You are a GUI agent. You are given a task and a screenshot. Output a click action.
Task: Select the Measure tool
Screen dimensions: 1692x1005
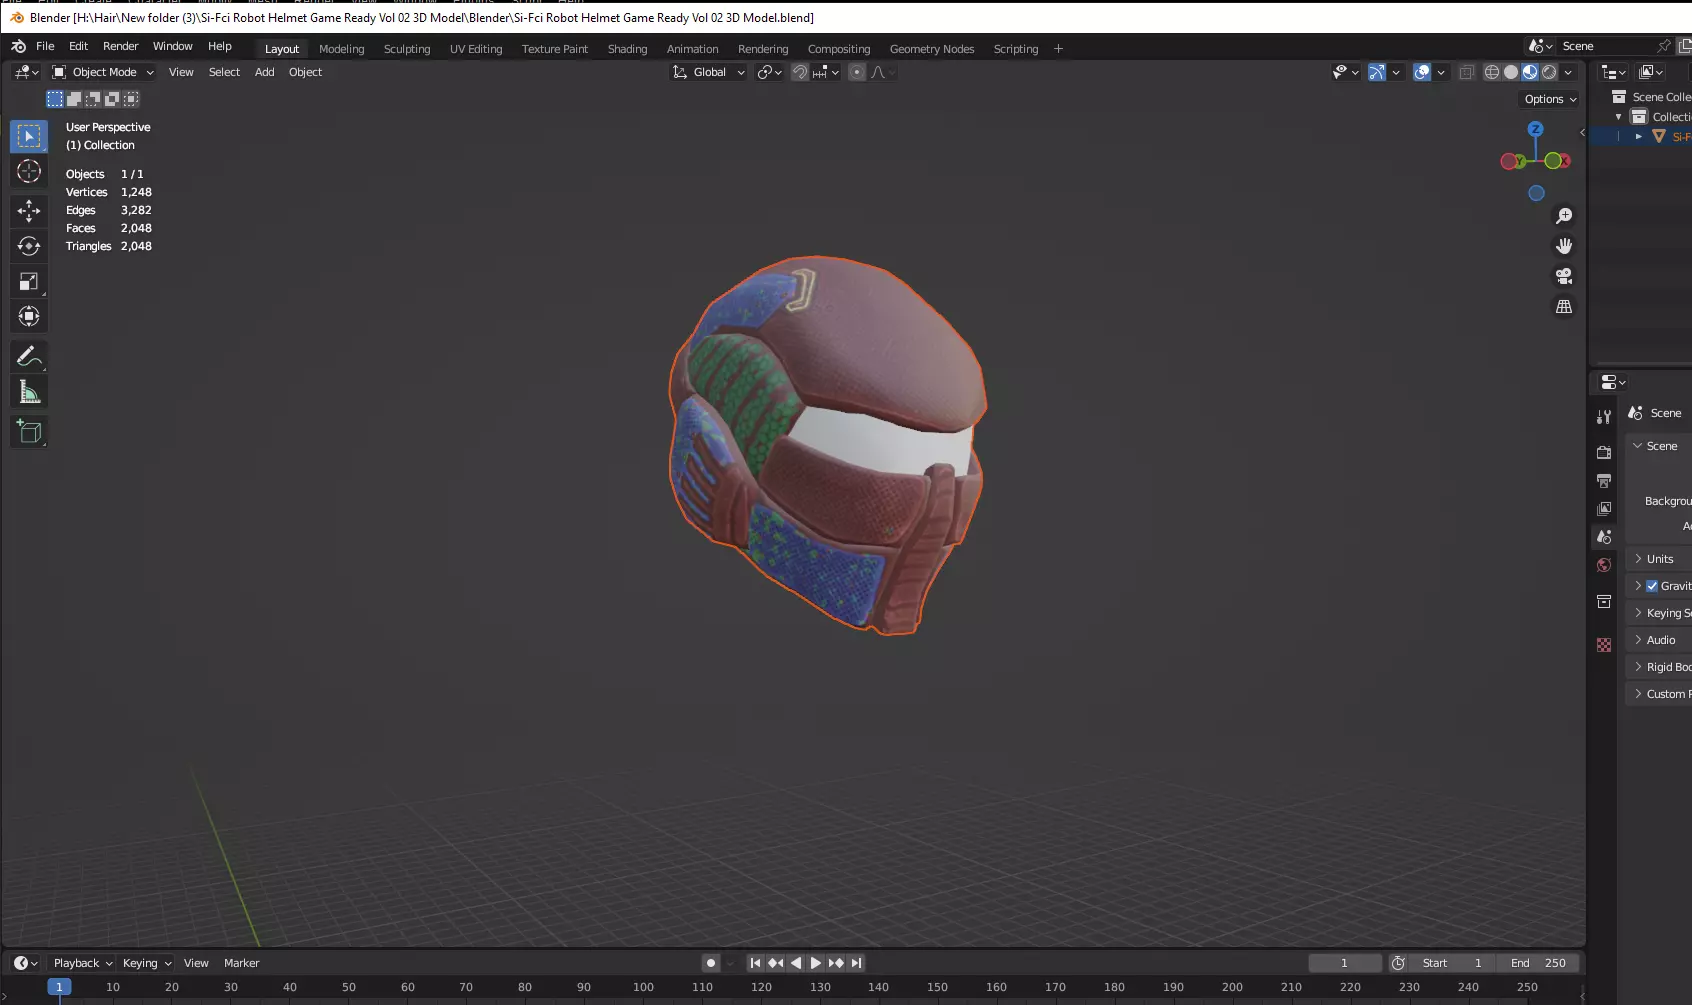[x=29, y=393]
